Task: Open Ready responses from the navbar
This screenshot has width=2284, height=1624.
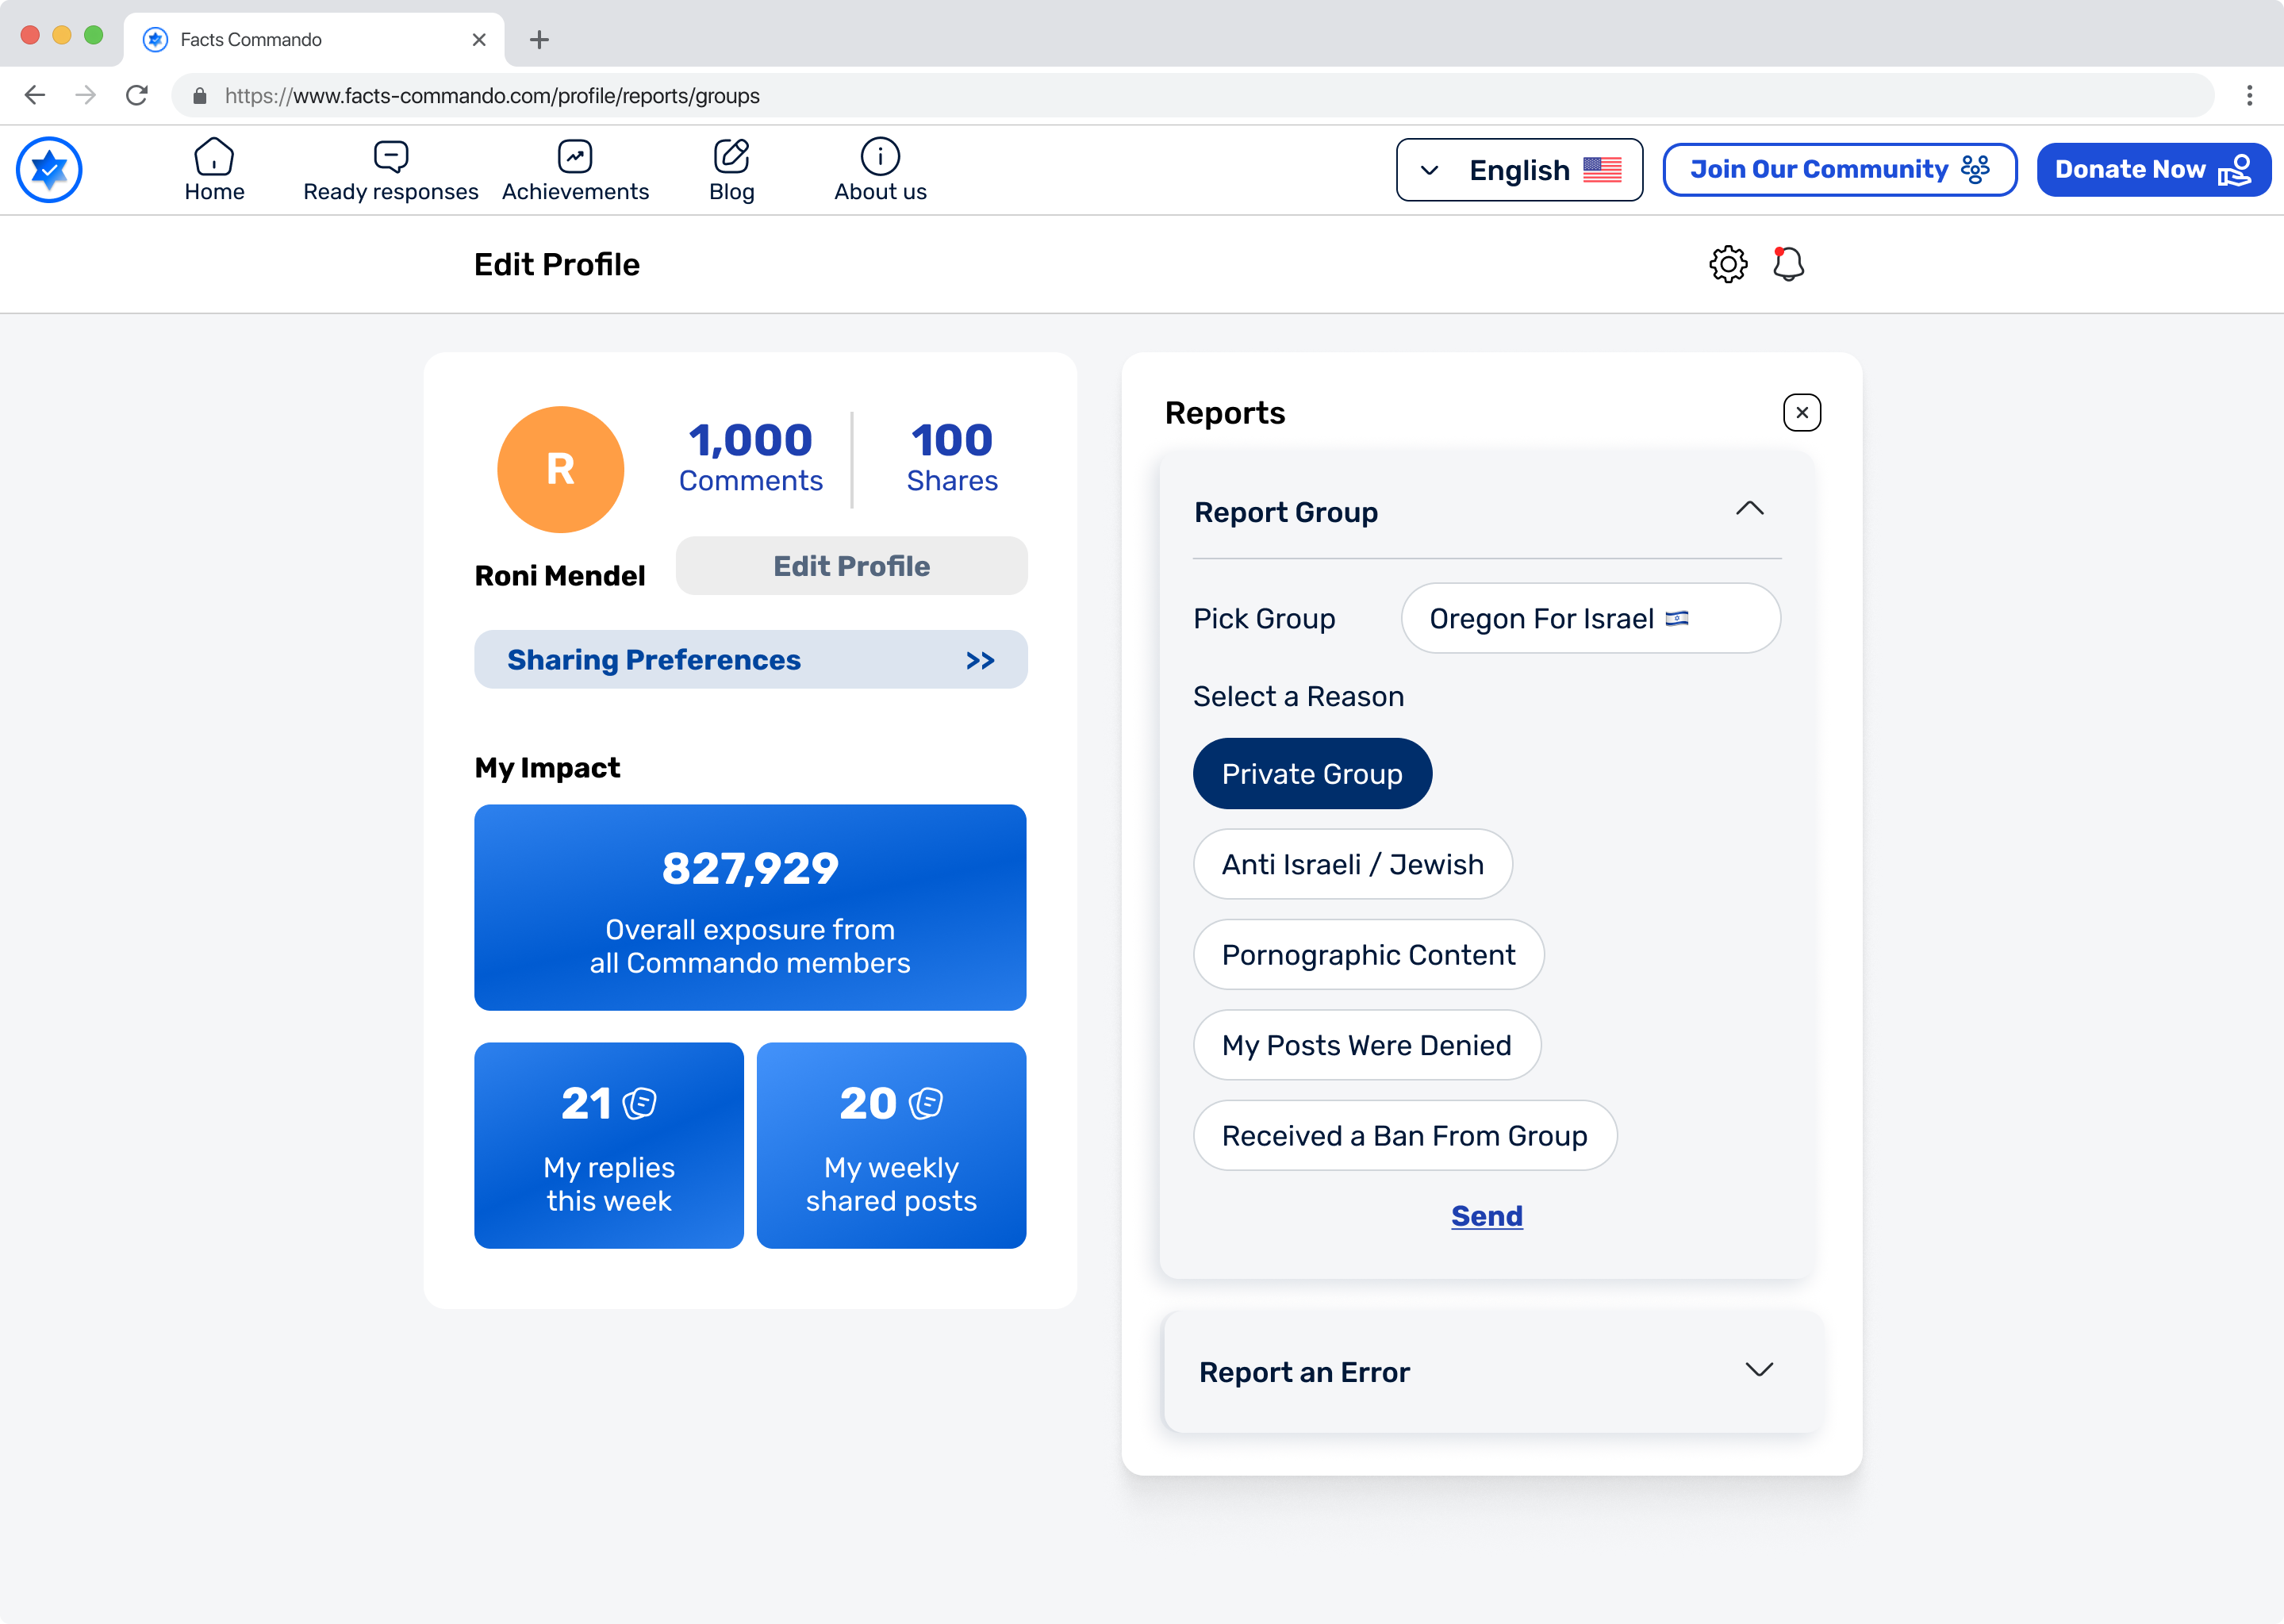Action: (x=391, y=170)
